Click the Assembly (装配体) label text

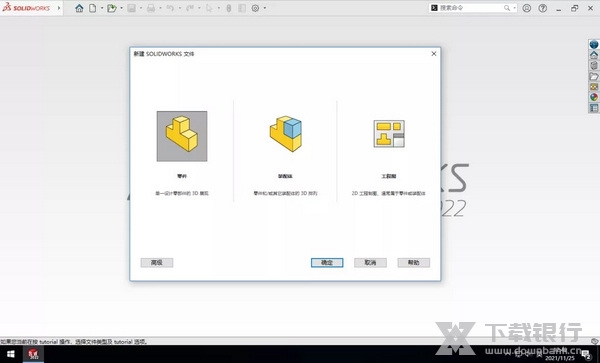[x=285, y=176]
